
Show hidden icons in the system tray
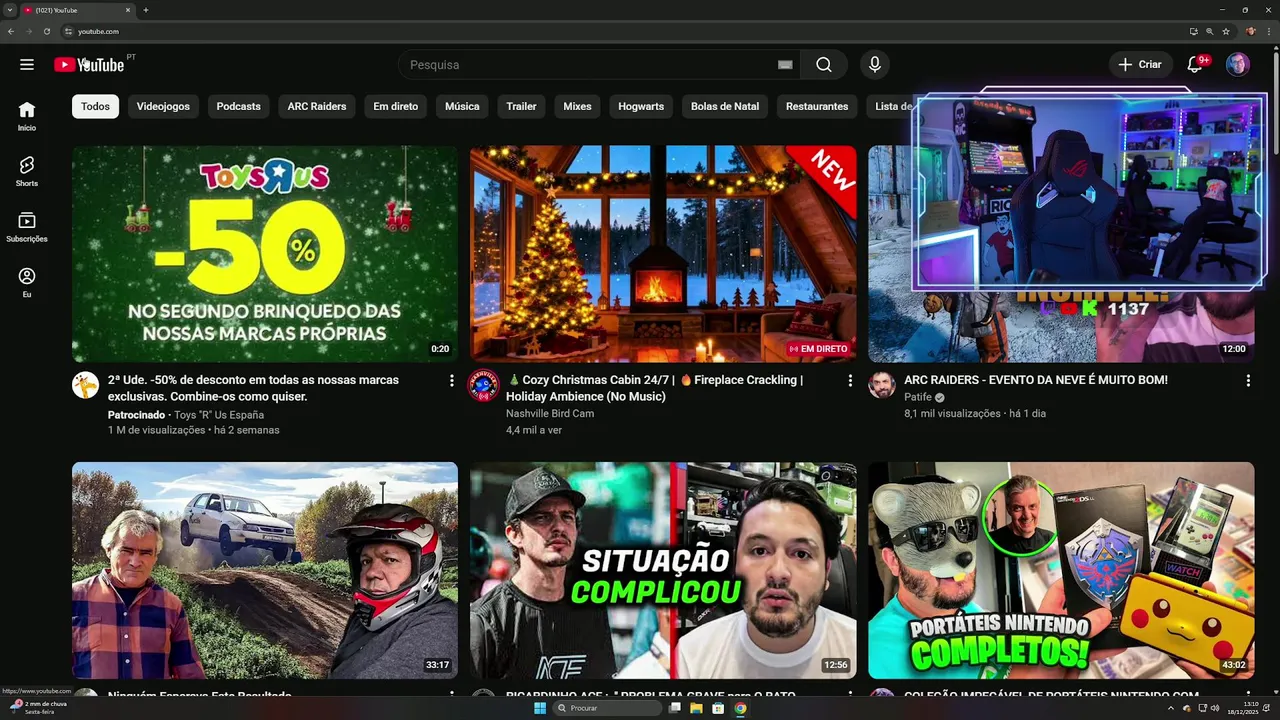click(1171, 708)
